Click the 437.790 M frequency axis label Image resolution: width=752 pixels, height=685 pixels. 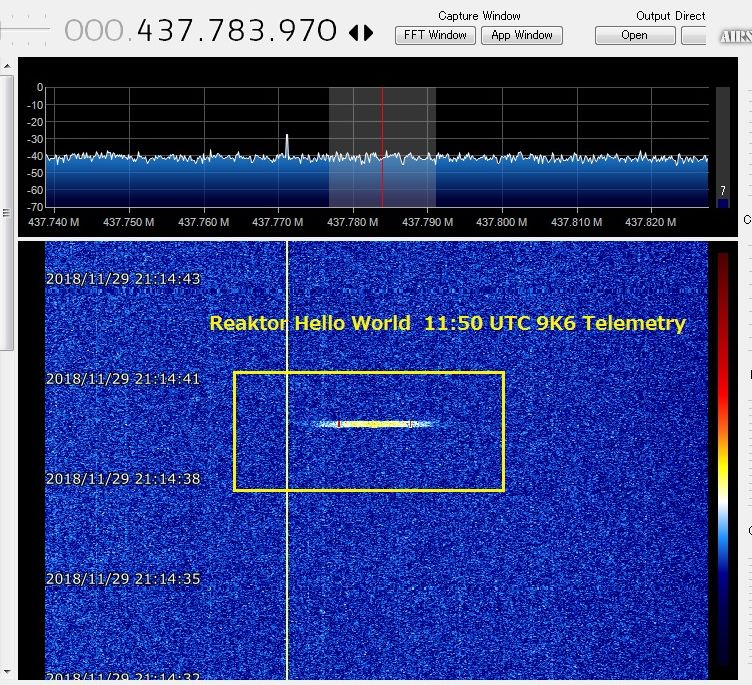click(427, 222)
